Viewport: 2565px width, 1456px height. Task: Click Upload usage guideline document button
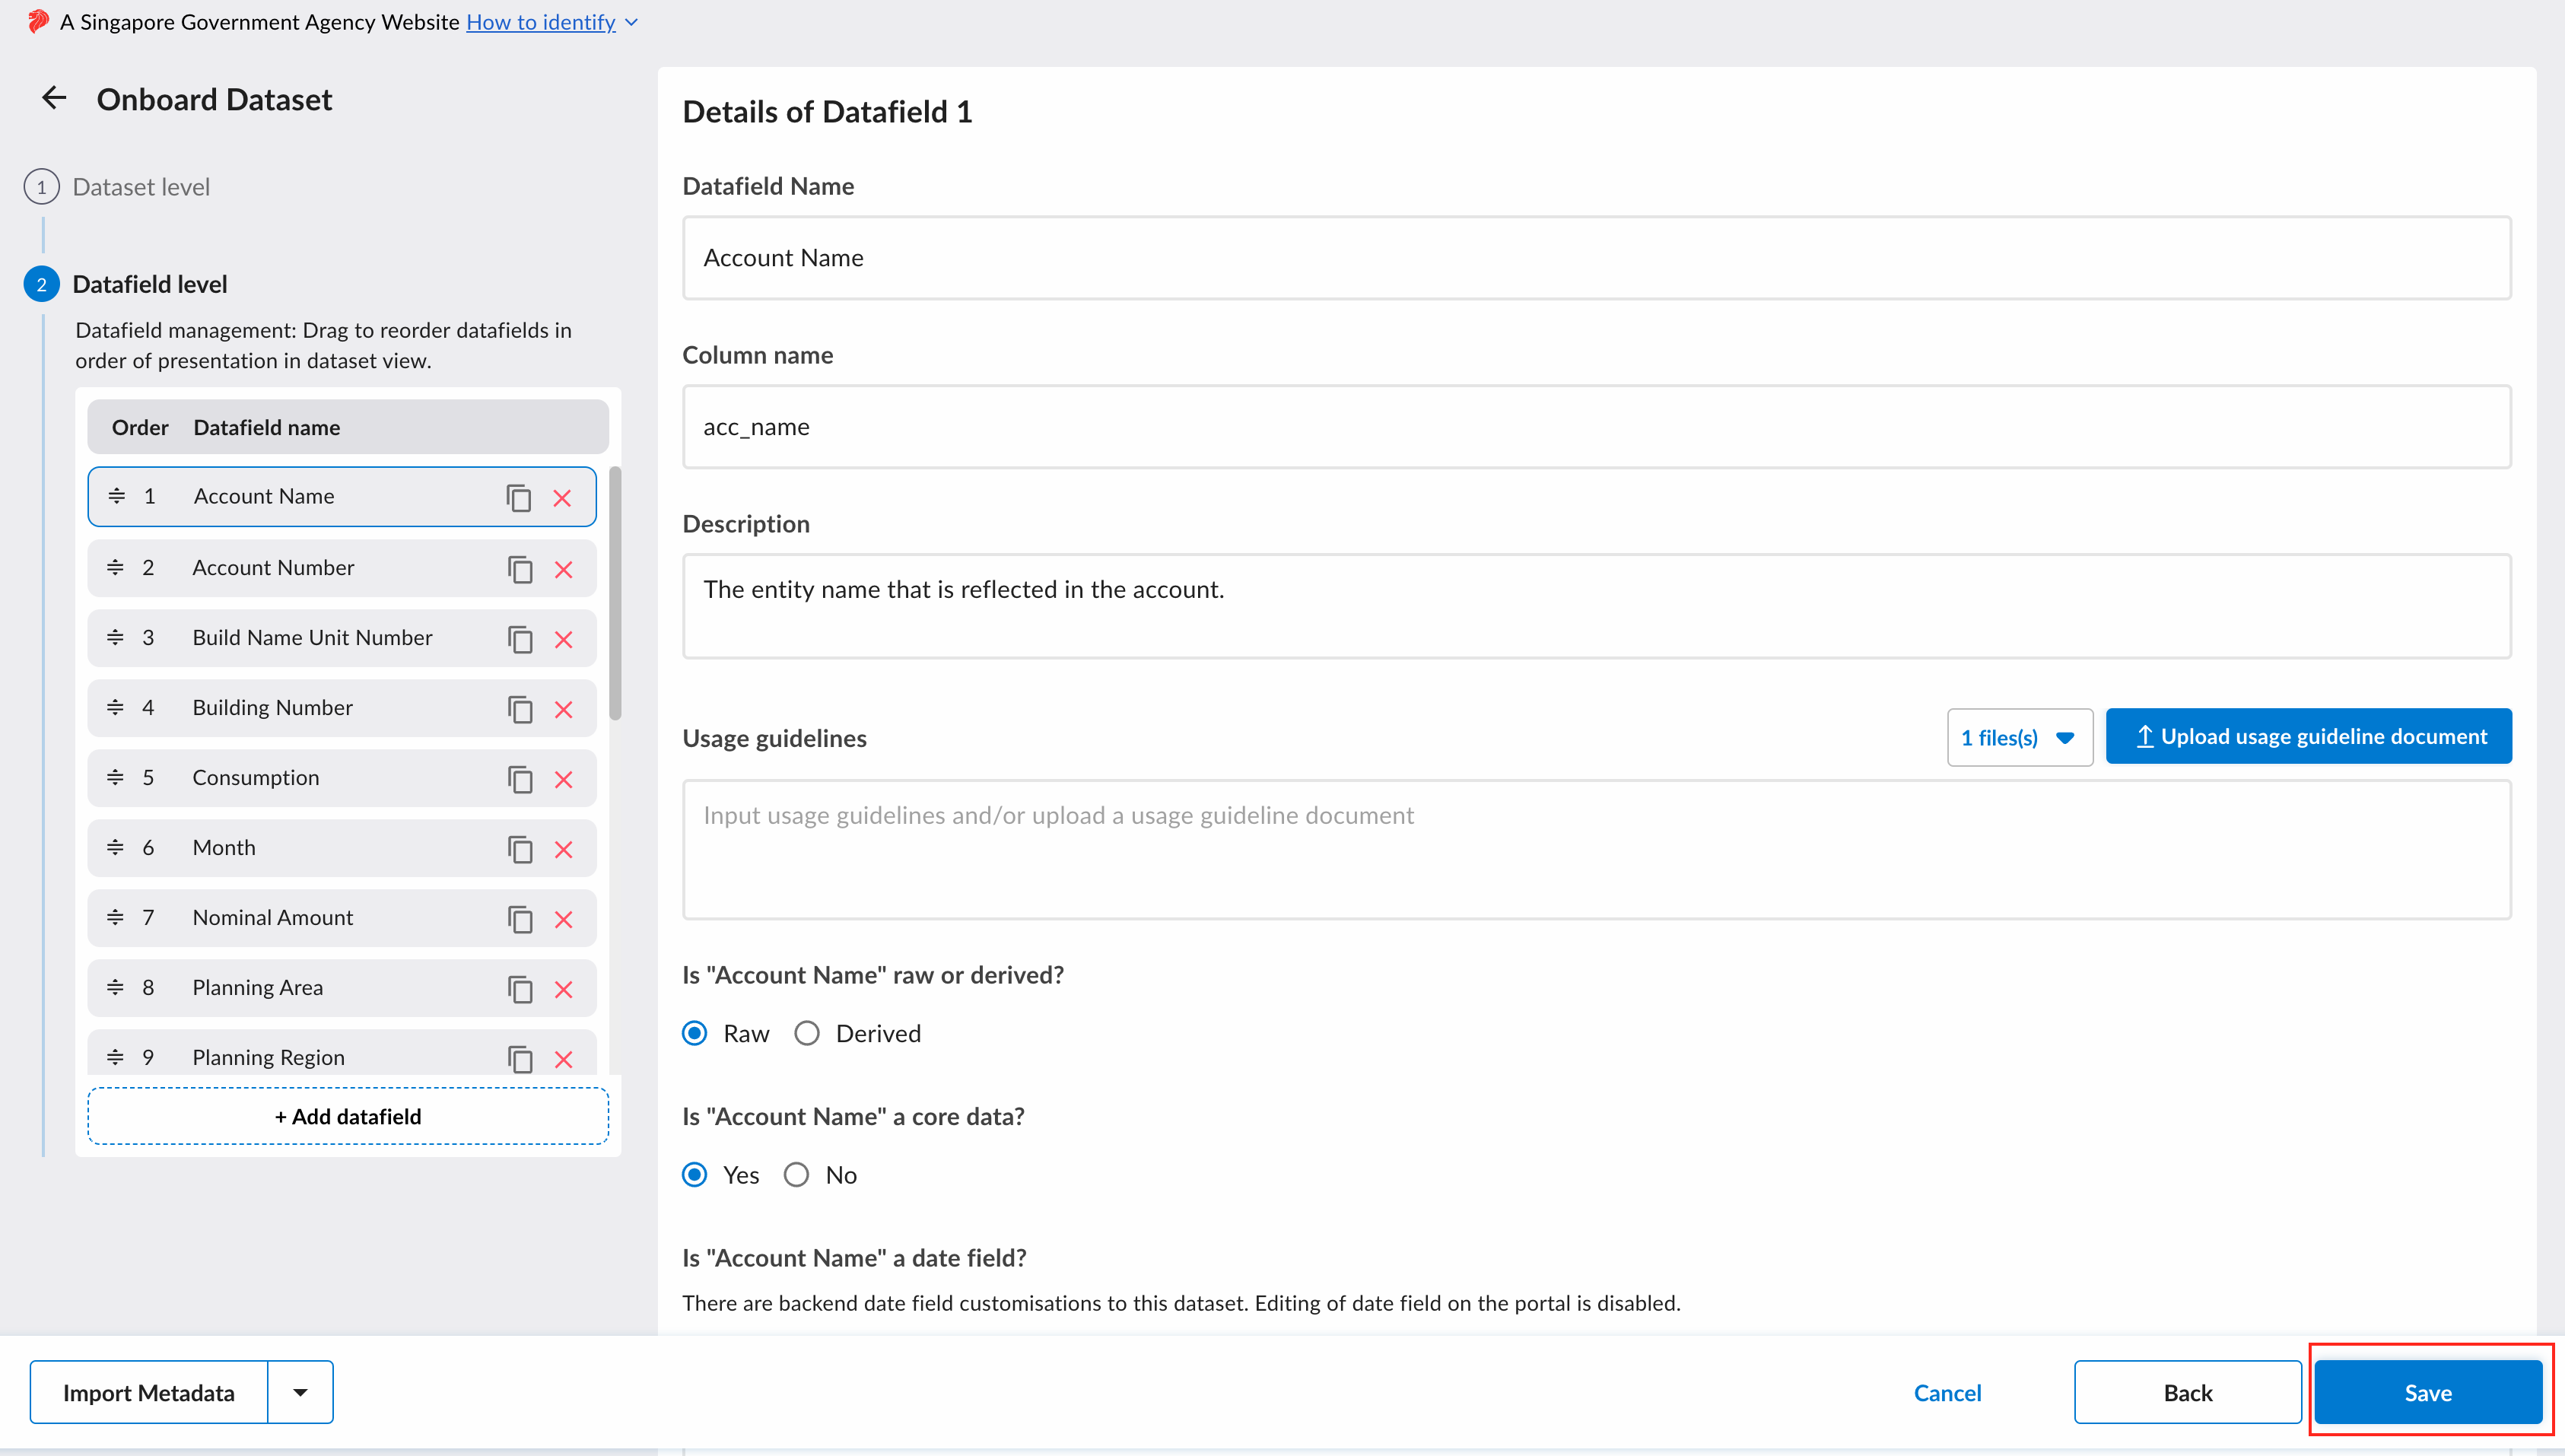[2308, 736]
